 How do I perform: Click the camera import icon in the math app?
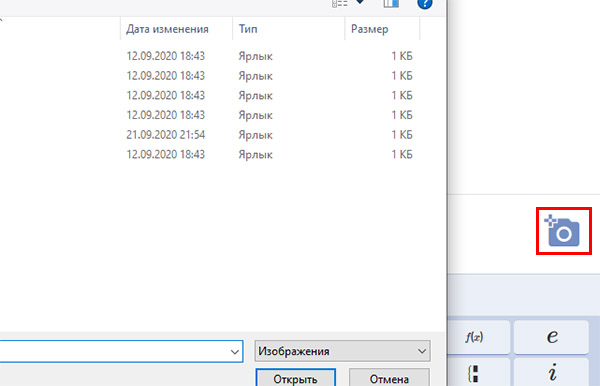pyautogui.click(x=563, y=231)
